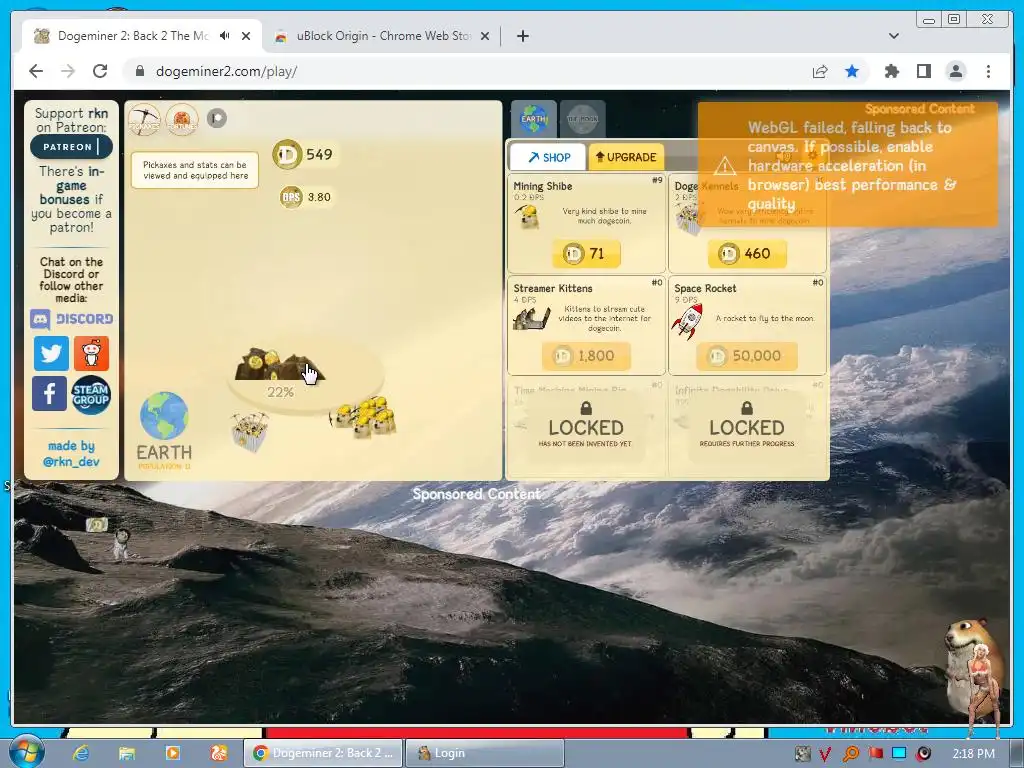Open the Steam Group icon
The image size is (1024, 768).
click(91, 395)
